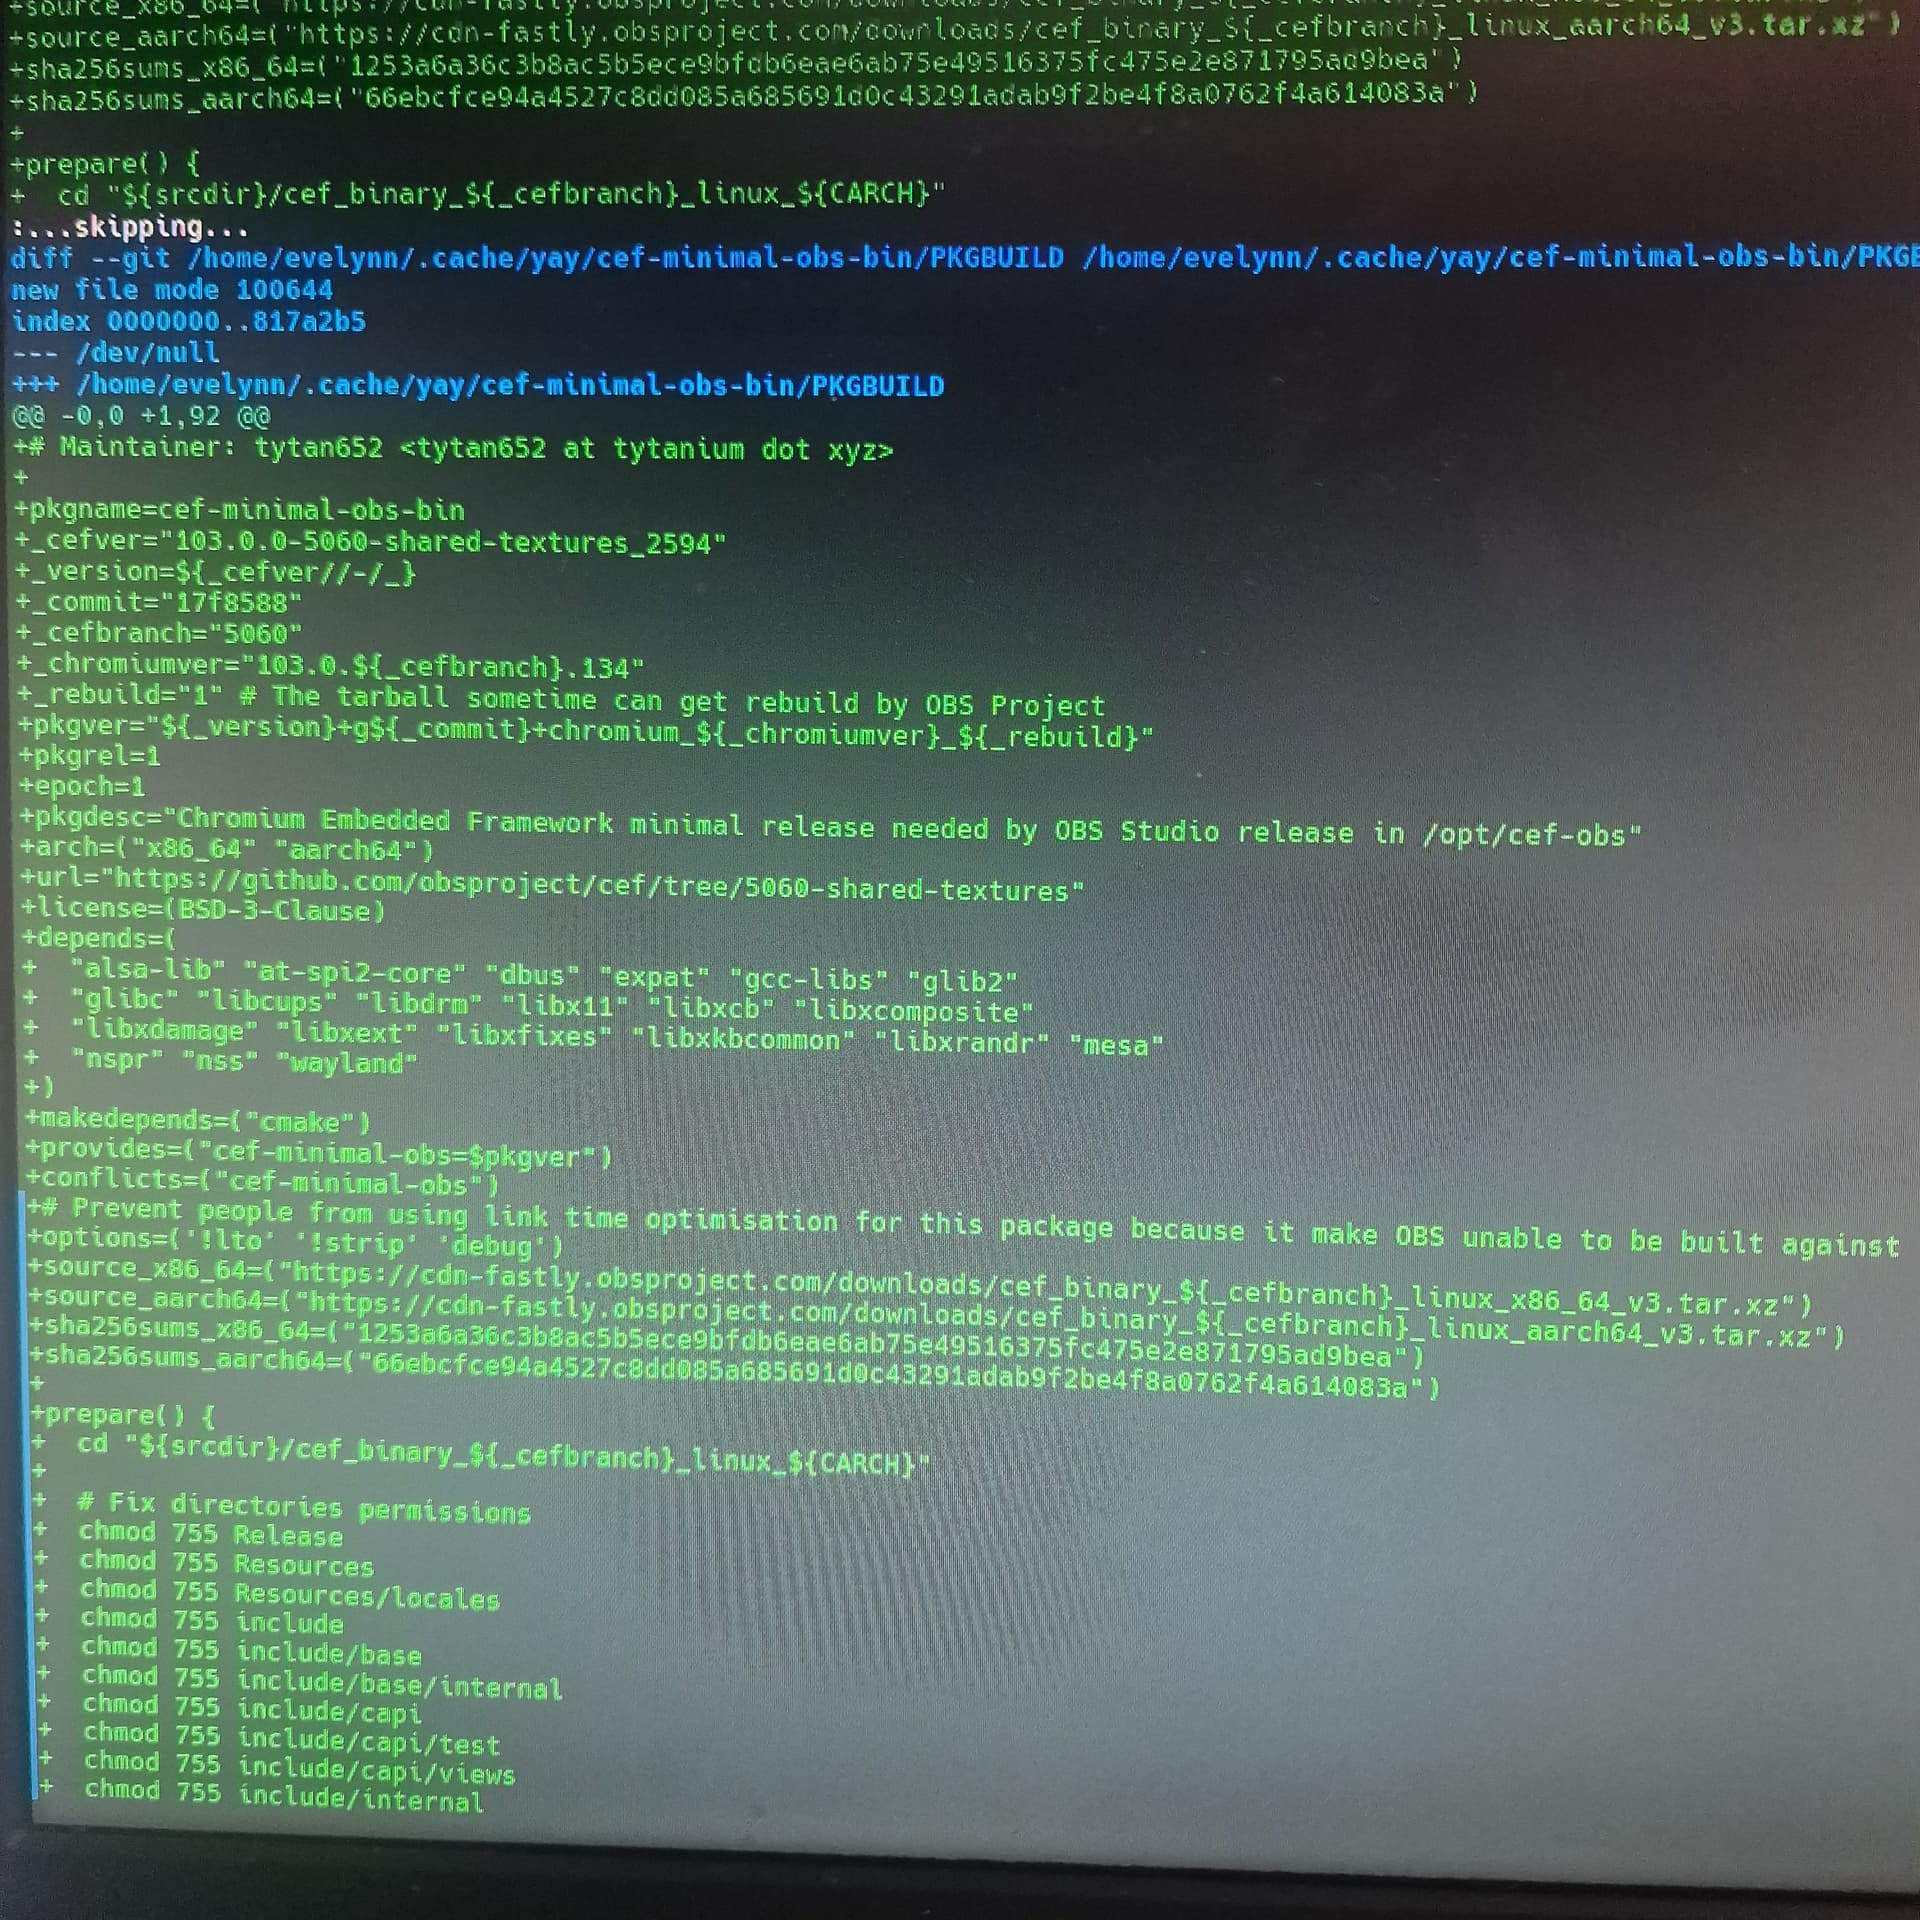Viewport: 1920px width, 1920px height.
Task: Click the lower 'source_aarch64=' URL line
Action: point(937,1315)
